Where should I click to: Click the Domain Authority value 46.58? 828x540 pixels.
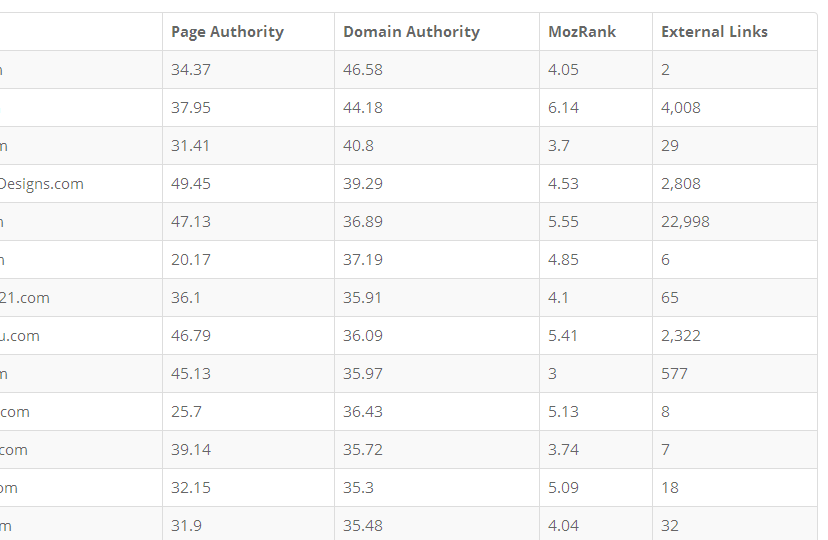click(x=363, y=70)
